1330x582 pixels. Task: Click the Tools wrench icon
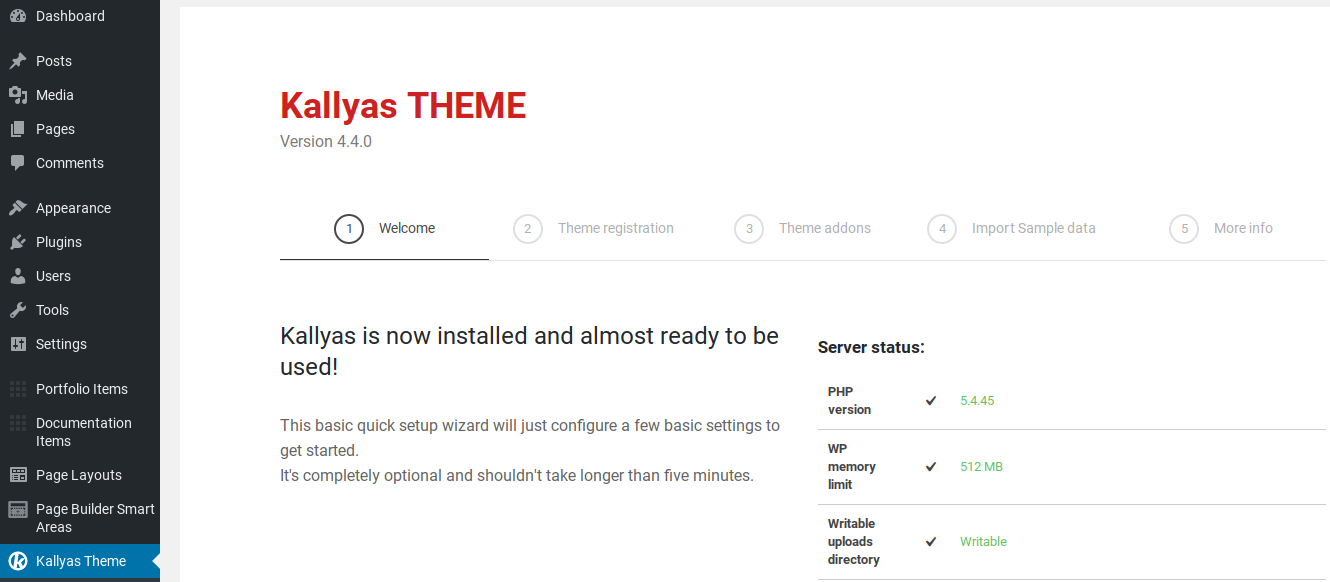[x=18, y=310]
